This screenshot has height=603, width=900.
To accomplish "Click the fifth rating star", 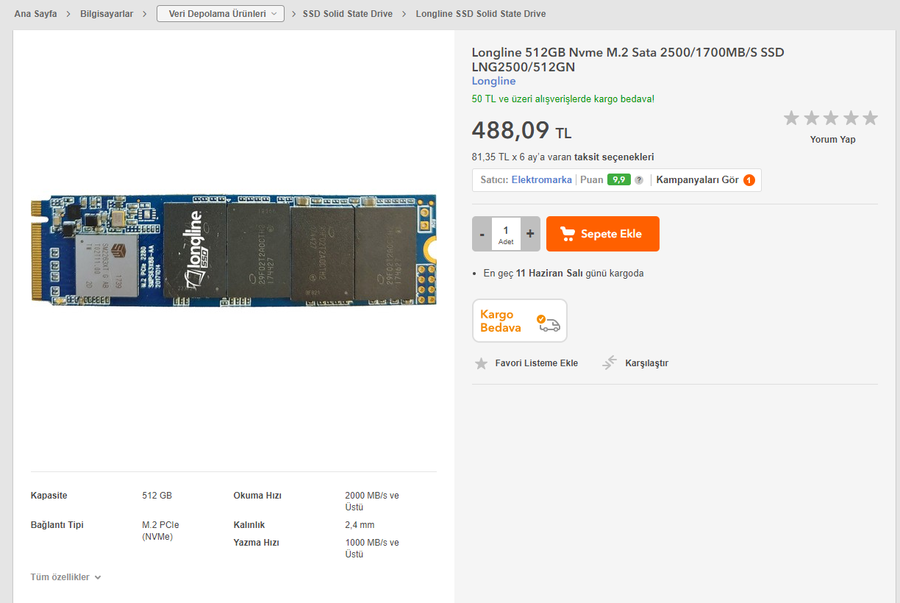I will point(870,118).
